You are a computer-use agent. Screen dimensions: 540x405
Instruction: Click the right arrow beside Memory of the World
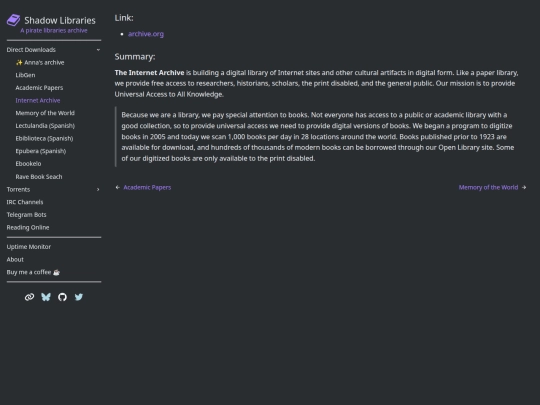(x=524, y=187)
